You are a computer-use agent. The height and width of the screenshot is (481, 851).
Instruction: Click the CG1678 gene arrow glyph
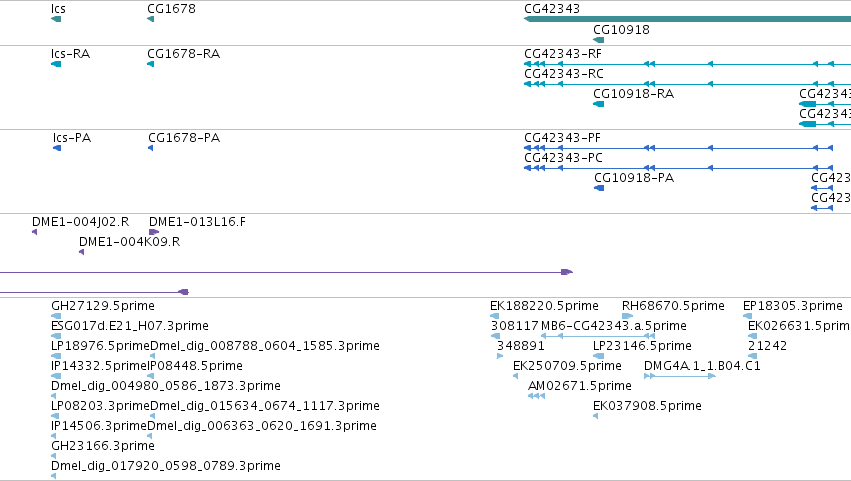tap(150, 19)
